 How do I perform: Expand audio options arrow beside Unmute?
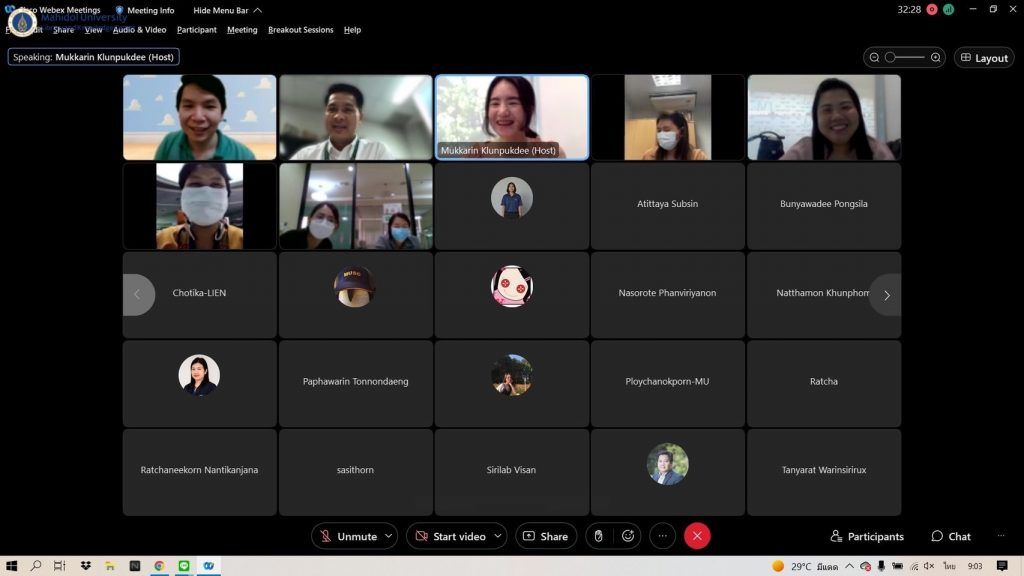click(388, 536)
